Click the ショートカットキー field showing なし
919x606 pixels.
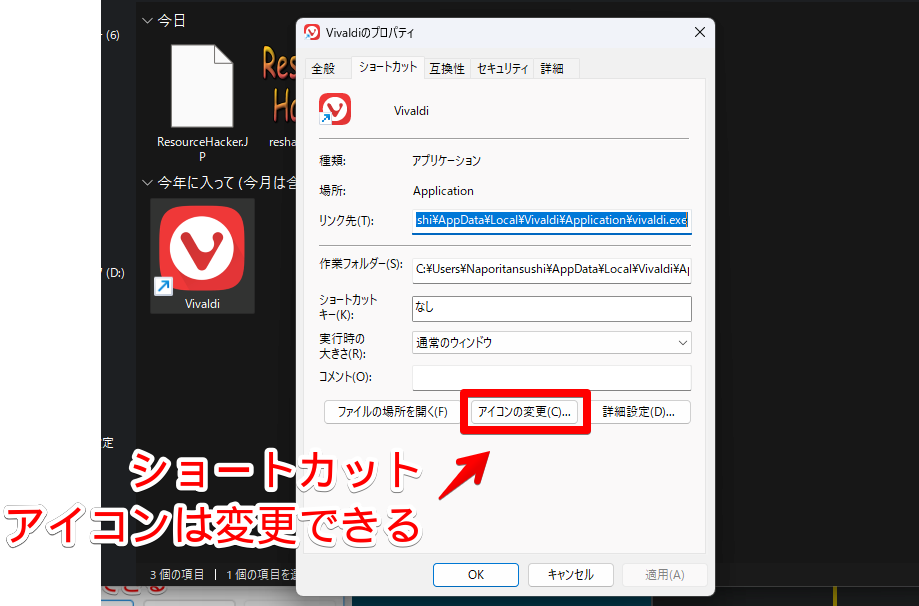(552, 308)
